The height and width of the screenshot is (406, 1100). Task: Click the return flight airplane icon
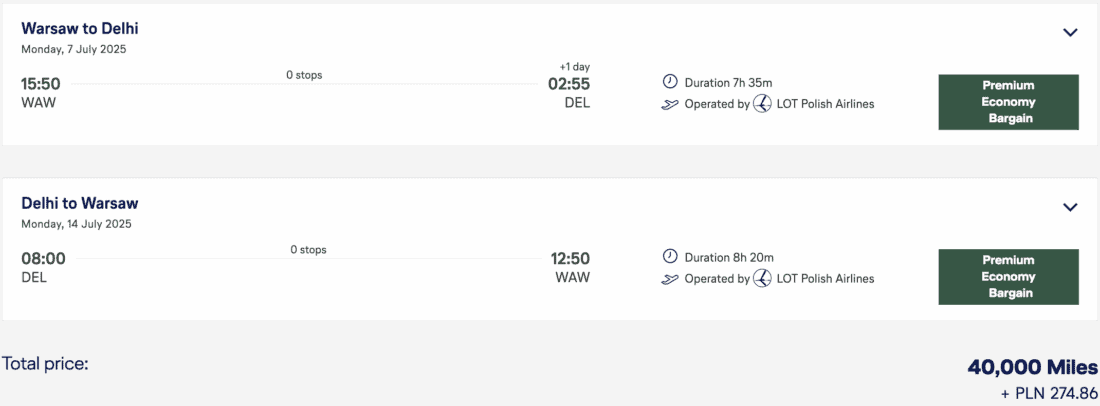point(670,279)
